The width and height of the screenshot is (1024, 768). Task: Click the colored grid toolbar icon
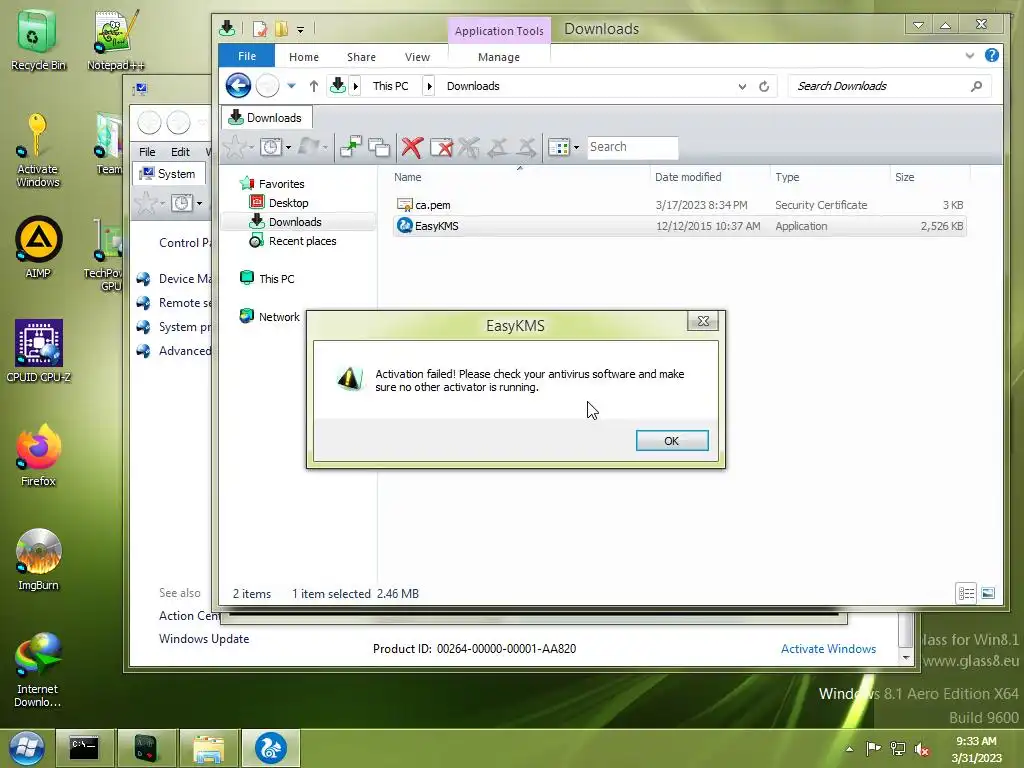(559, 148)
